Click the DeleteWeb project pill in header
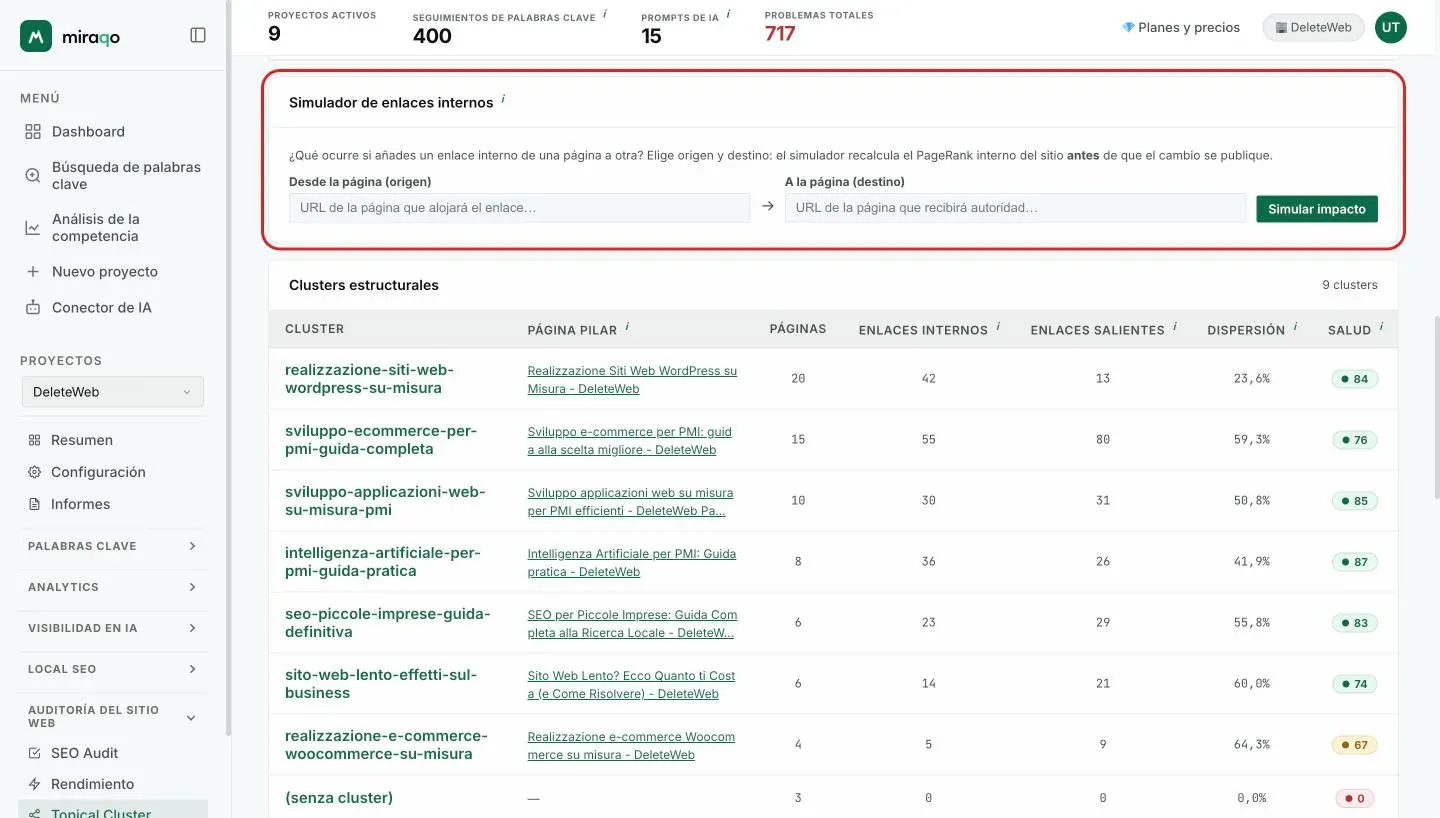This screenshot has height=818, width=1440. click(1314, 28)
